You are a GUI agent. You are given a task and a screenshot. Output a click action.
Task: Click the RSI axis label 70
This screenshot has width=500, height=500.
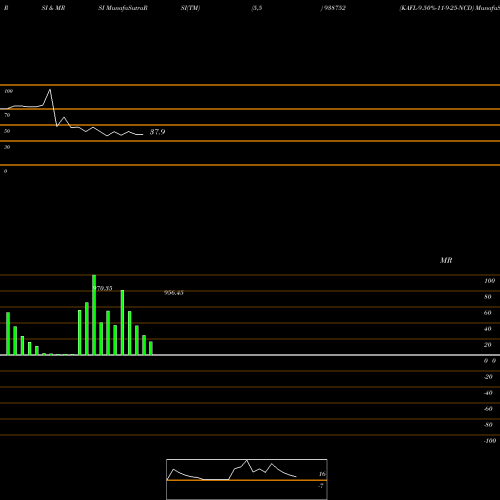pos(7,115)
